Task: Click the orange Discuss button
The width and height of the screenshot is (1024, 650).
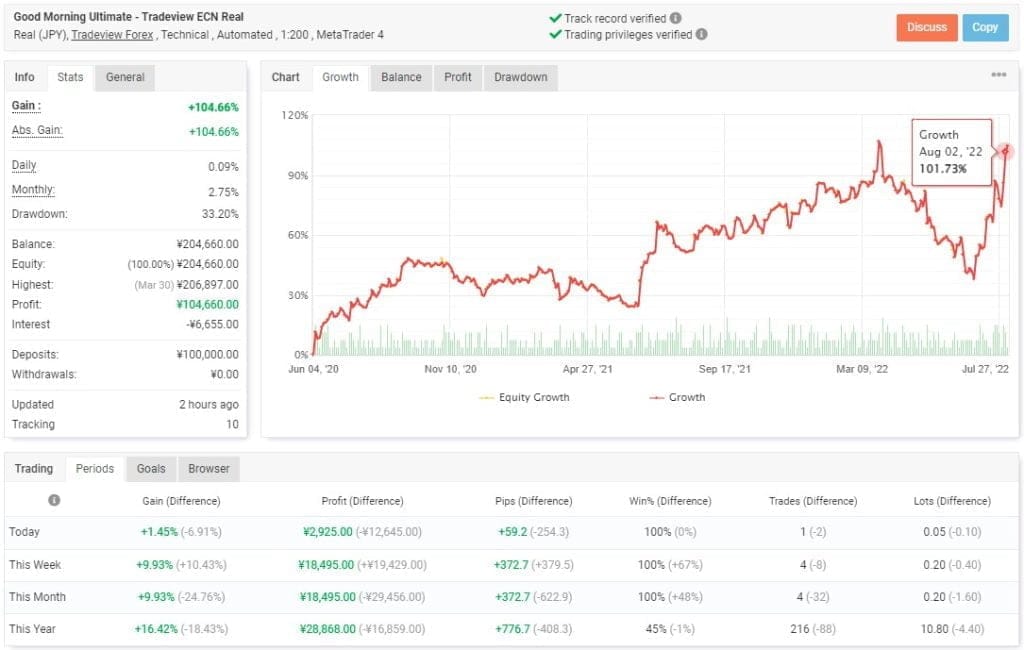Action: 926,28
